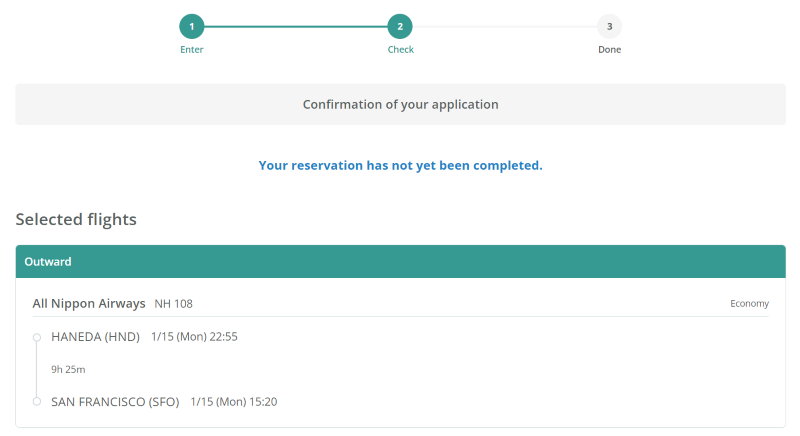Click the NH 108 flight number
Screen dimensions: 800x436
coord(173,304)
